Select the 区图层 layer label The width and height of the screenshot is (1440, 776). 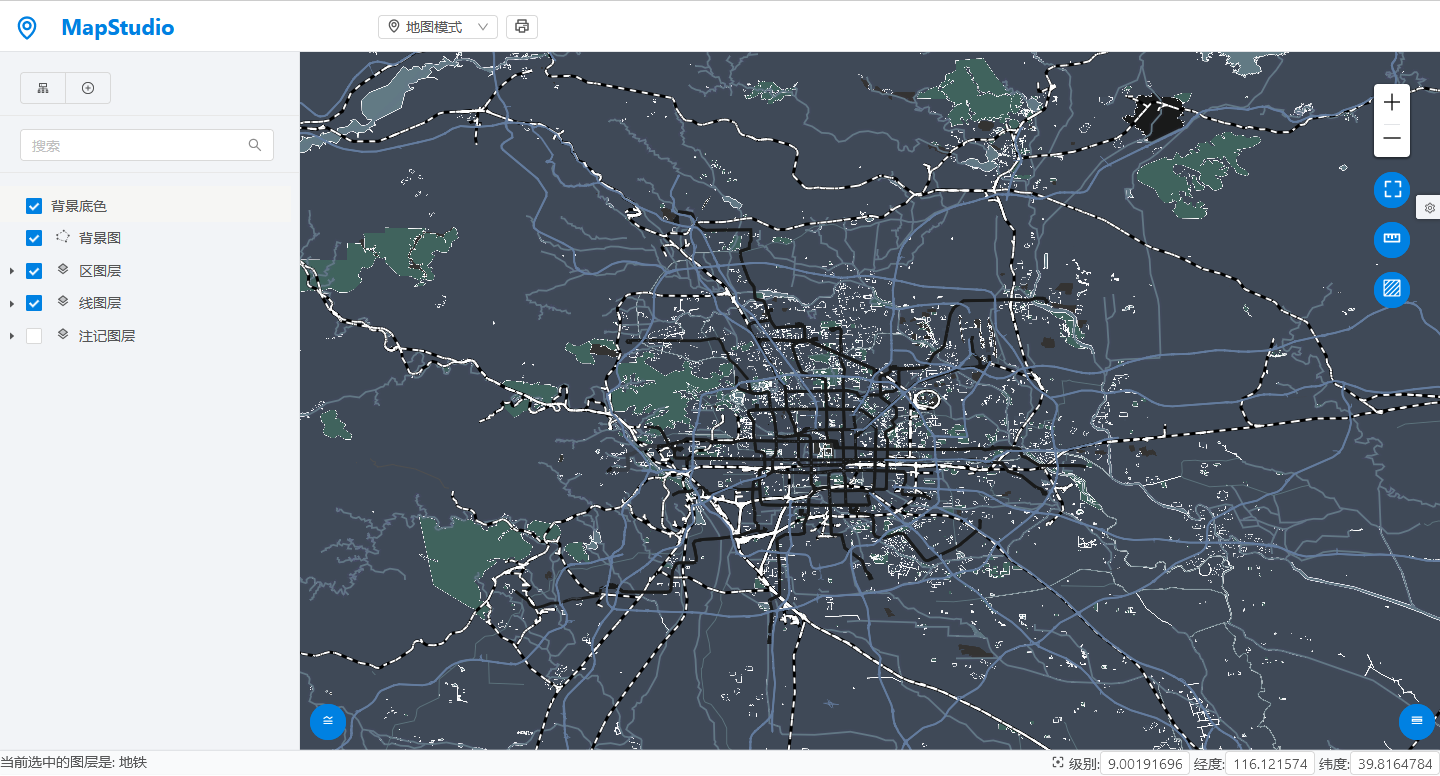click(x=100, y=271)
